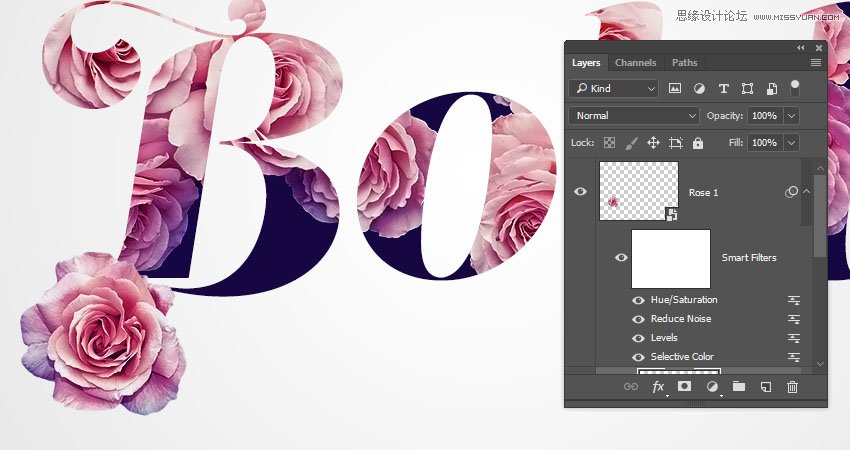Filter layers by pixel layer icon
The height and width of the screenshot is (450, 850).
click(x=674, y=88)
